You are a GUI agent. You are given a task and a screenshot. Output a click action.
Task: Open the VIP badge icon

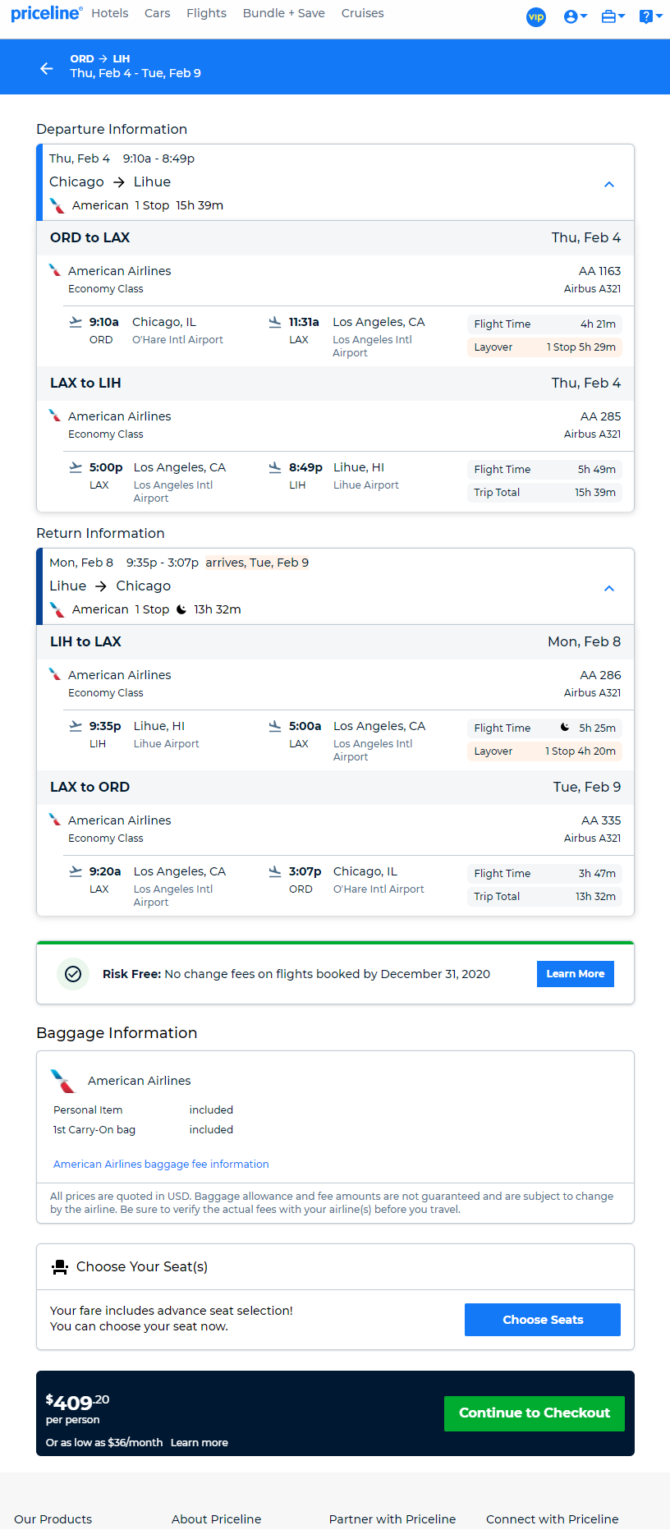[536, 17]
